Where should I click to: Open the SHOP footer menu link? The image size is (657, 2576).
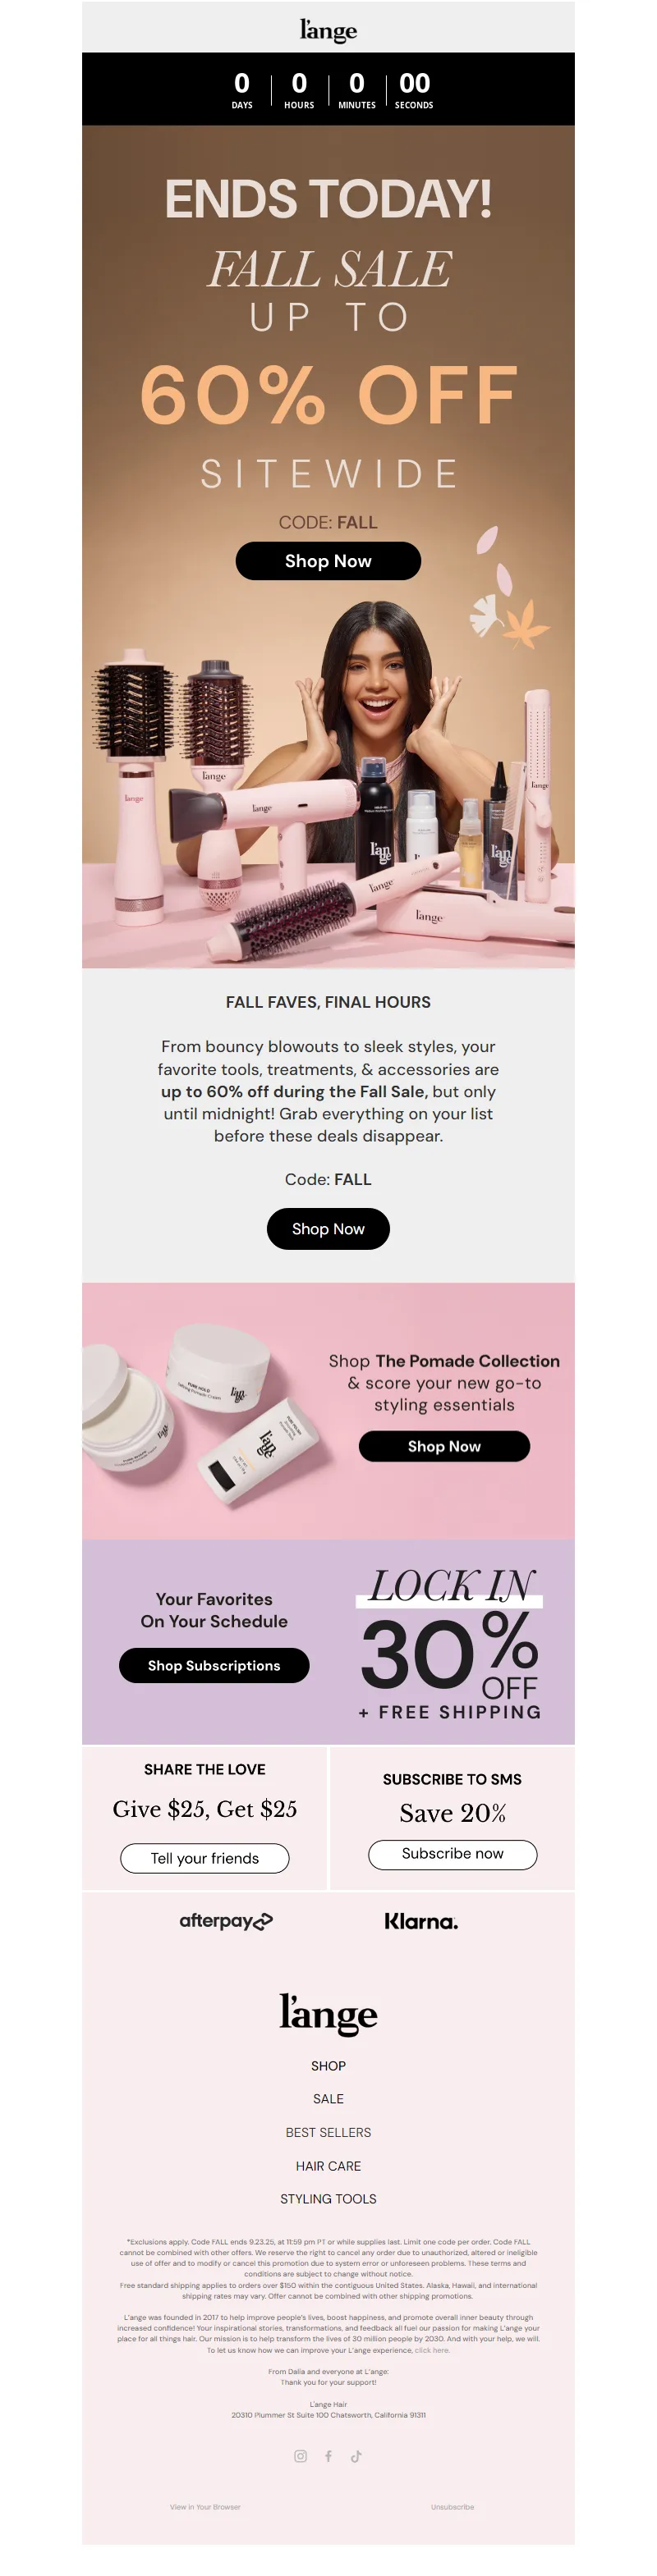pyautogui.click(x=328, y=2065)
